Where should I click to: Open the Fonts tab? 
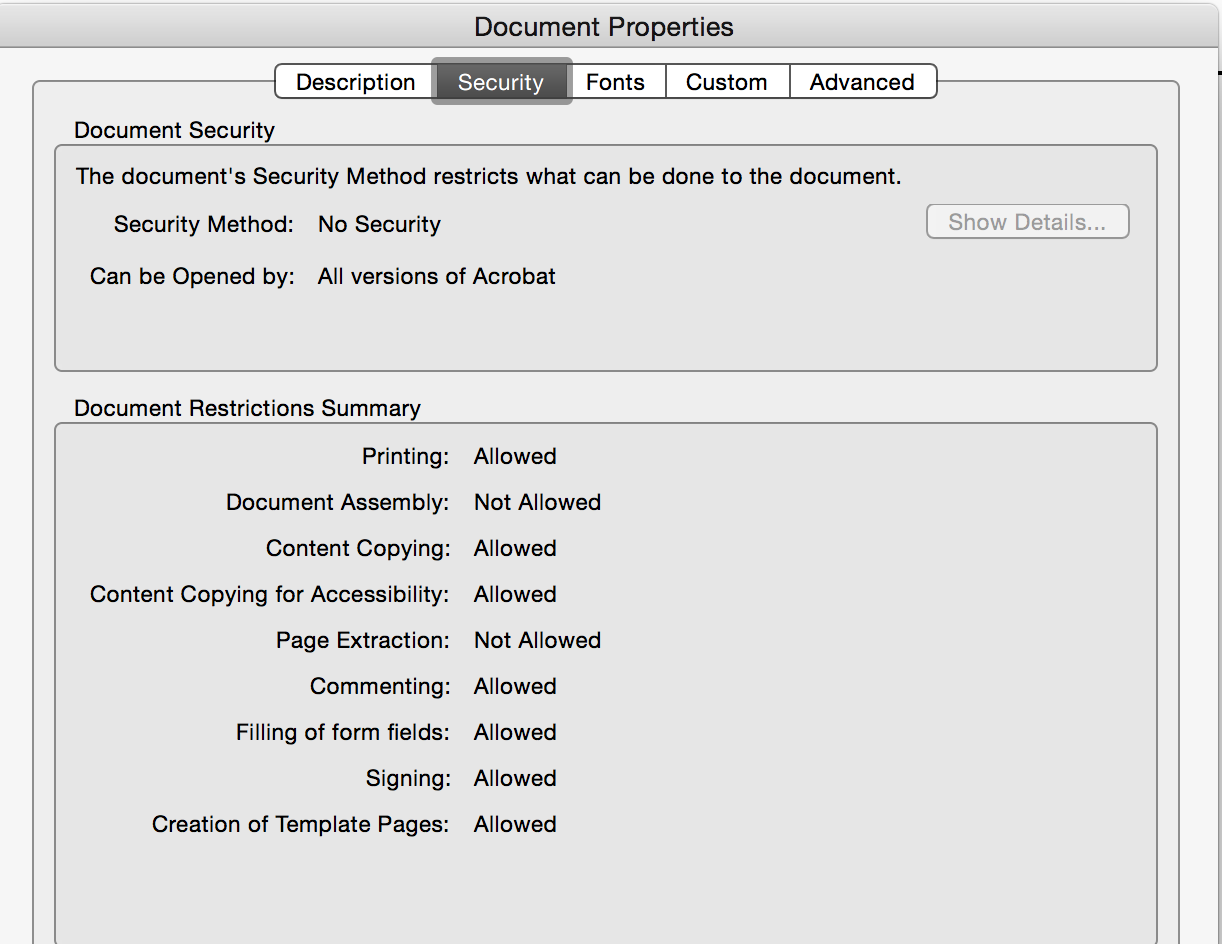[615, 82]
